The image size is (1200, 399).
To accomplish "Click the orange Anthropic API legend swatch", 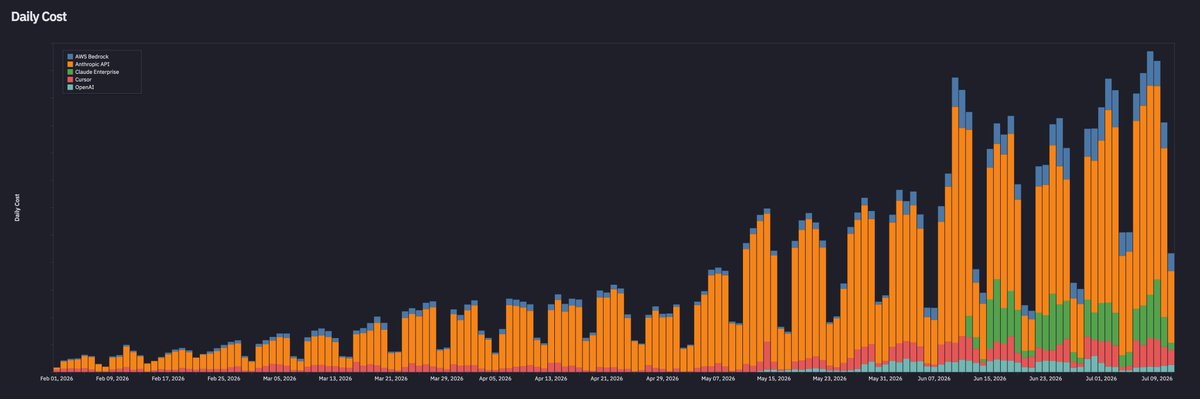I will click(x=70, y=64).
